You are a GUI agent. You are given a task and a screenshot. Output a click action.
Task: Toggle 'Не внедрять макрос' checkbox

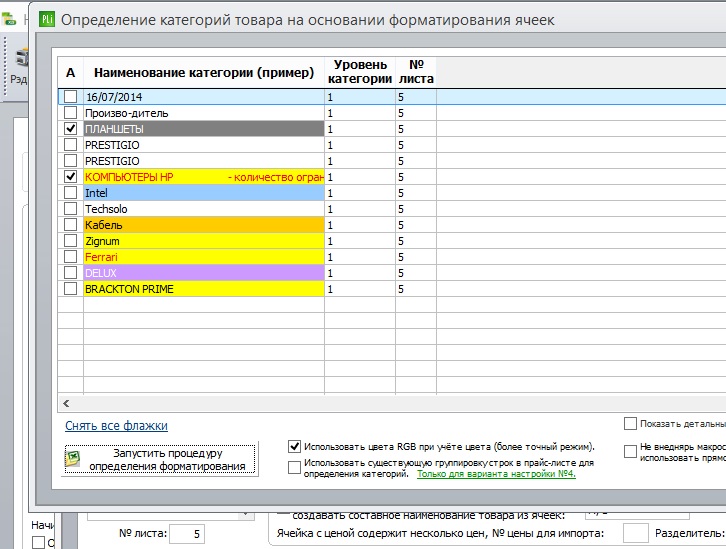click(x=630, y=451)
